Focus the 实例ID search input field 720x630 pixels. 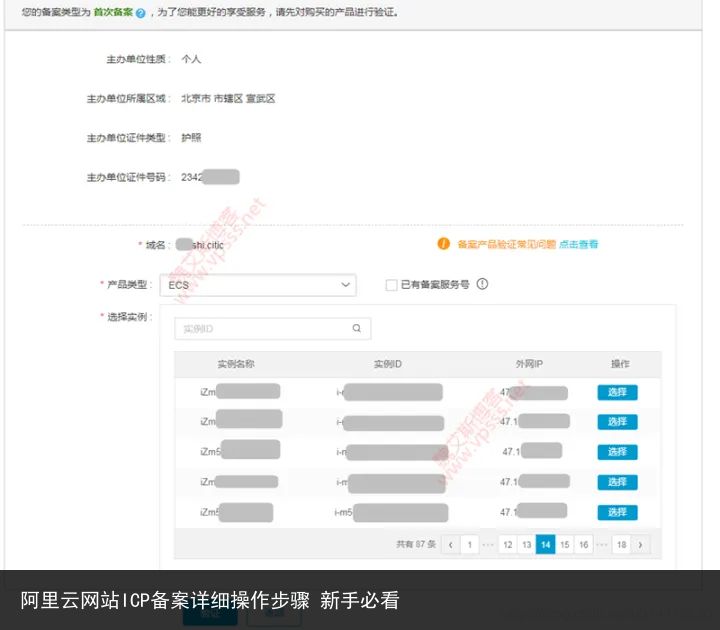pyautogui.click(x=272, y=329)
